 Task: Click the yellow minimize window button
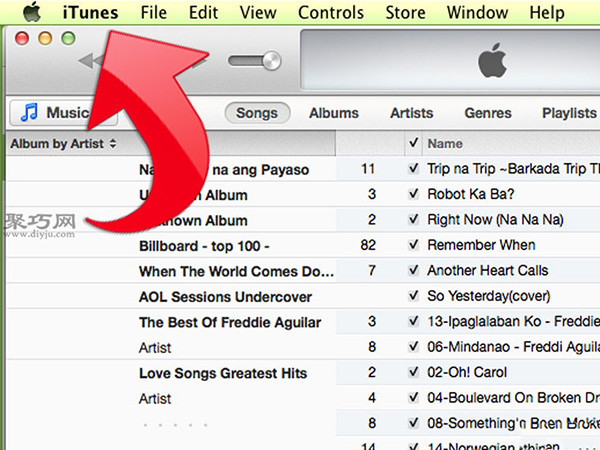[46, 37]
